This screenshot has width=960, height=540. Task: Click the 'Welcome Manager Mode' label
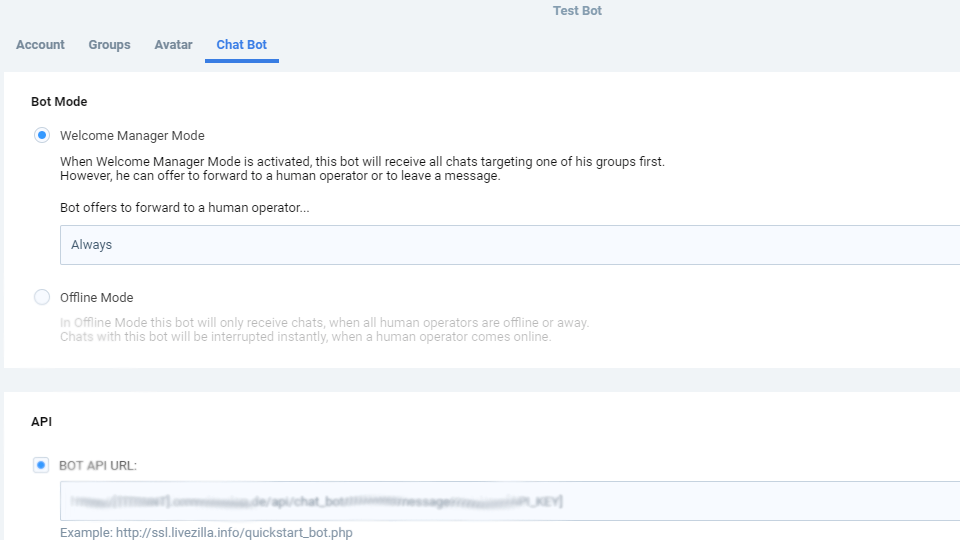click(x=132, y=135)
